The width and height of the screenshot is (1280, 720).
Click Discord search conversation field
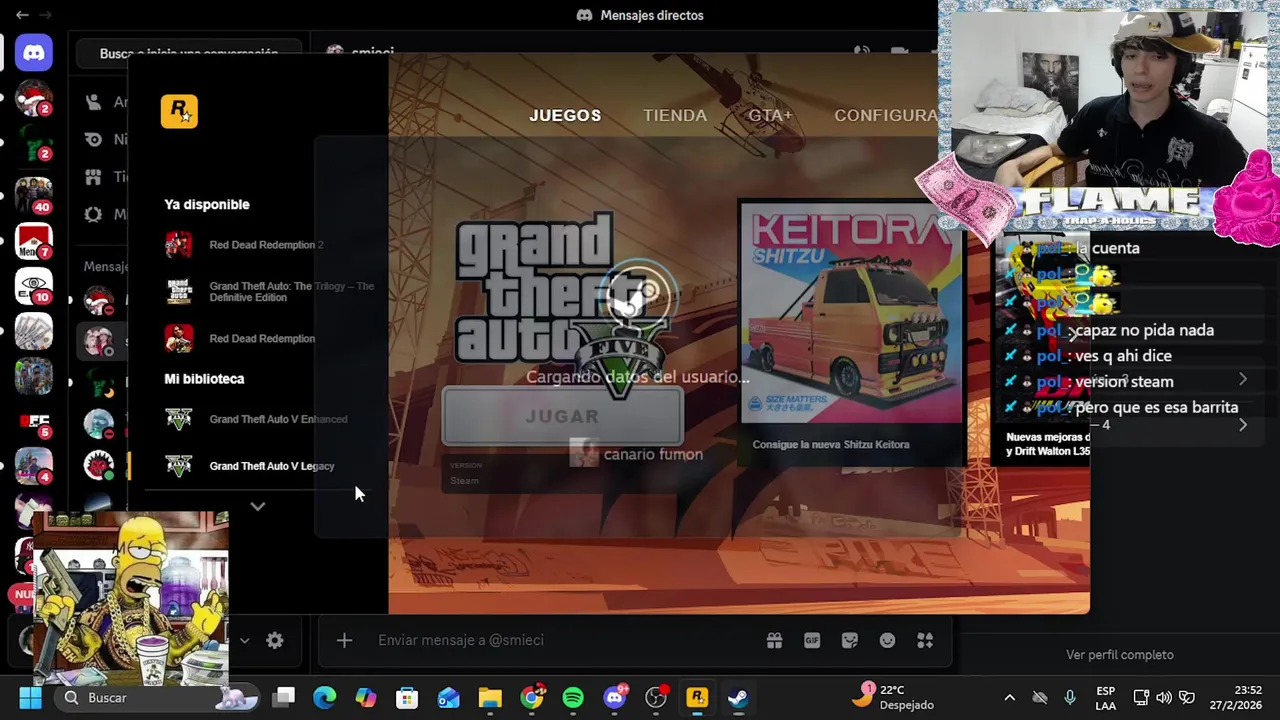point(189,53)
